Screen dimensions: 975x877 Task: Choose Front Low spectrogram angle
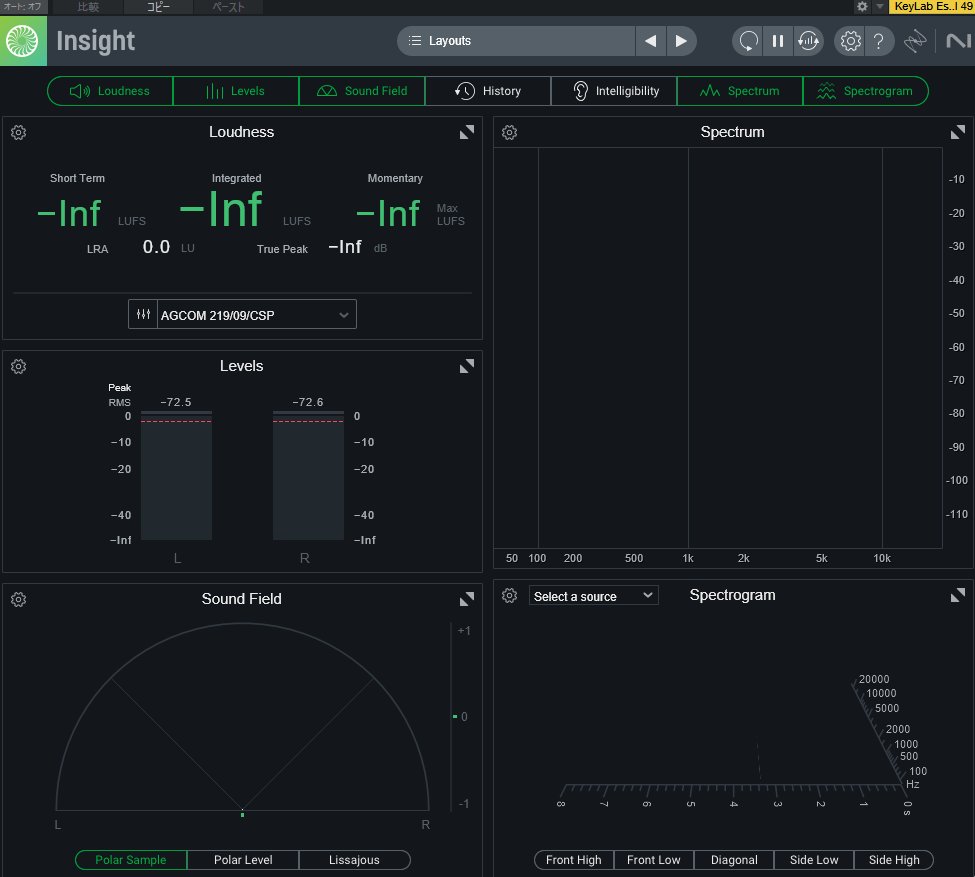click(654, 860)
